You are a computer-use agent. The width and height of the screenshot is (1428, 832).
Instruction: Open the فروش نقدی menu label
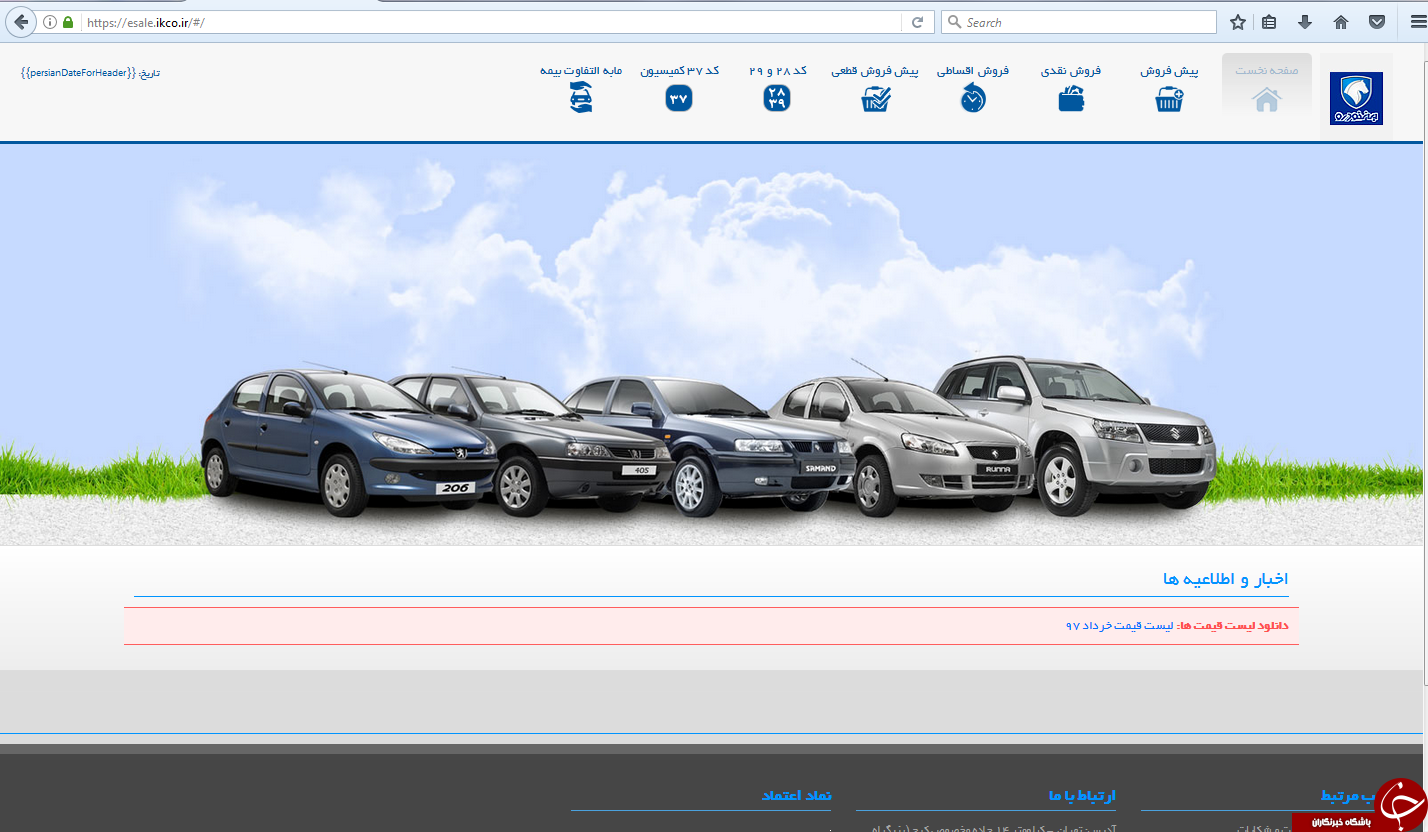tap(1071, 70)
